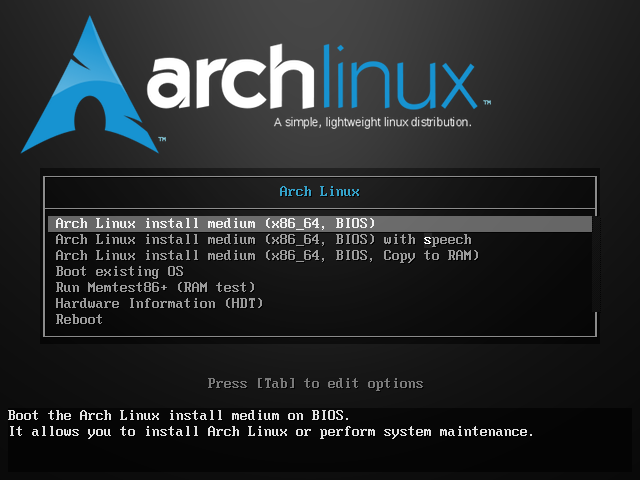
Task: Select Boot existing OS
Action: pos(320,271)
